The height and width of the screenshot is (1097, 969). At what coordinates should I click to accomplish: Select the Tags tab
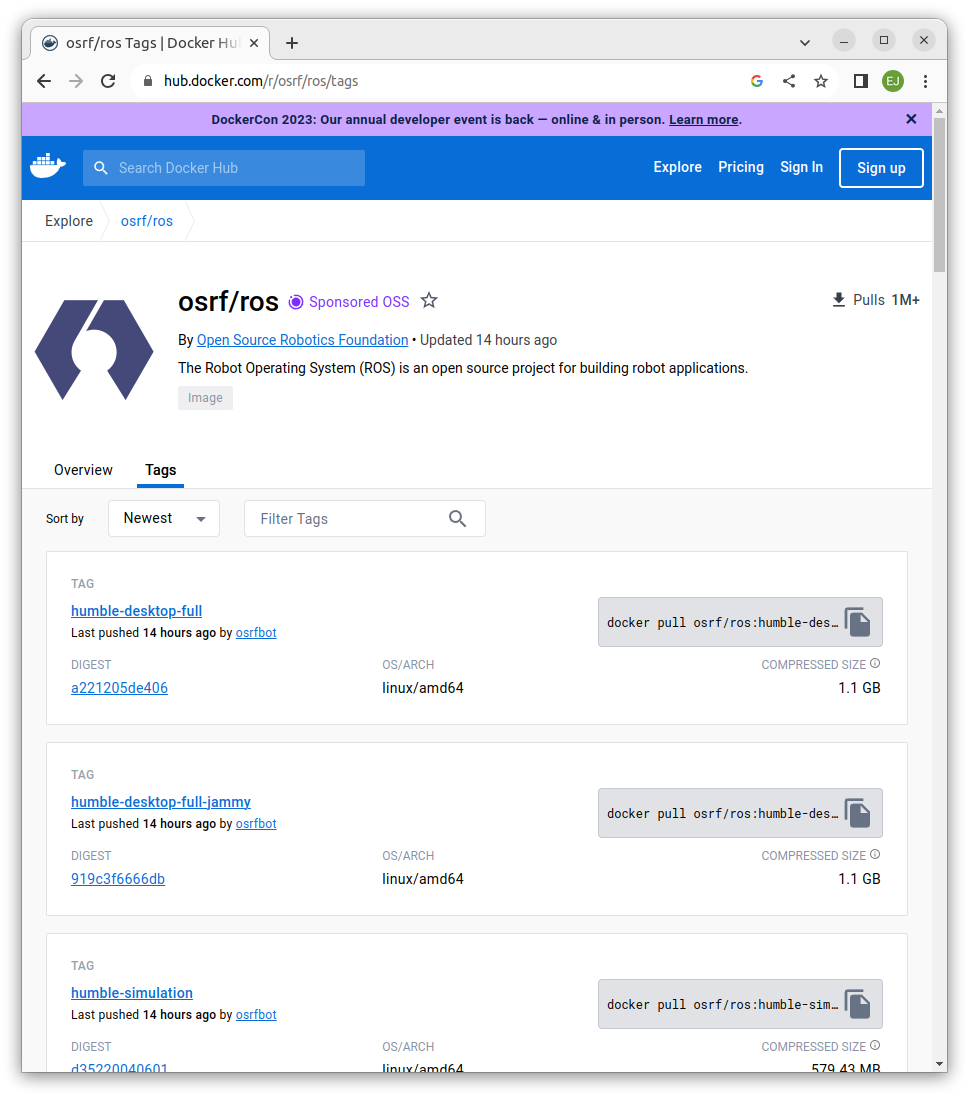point(160,470)
